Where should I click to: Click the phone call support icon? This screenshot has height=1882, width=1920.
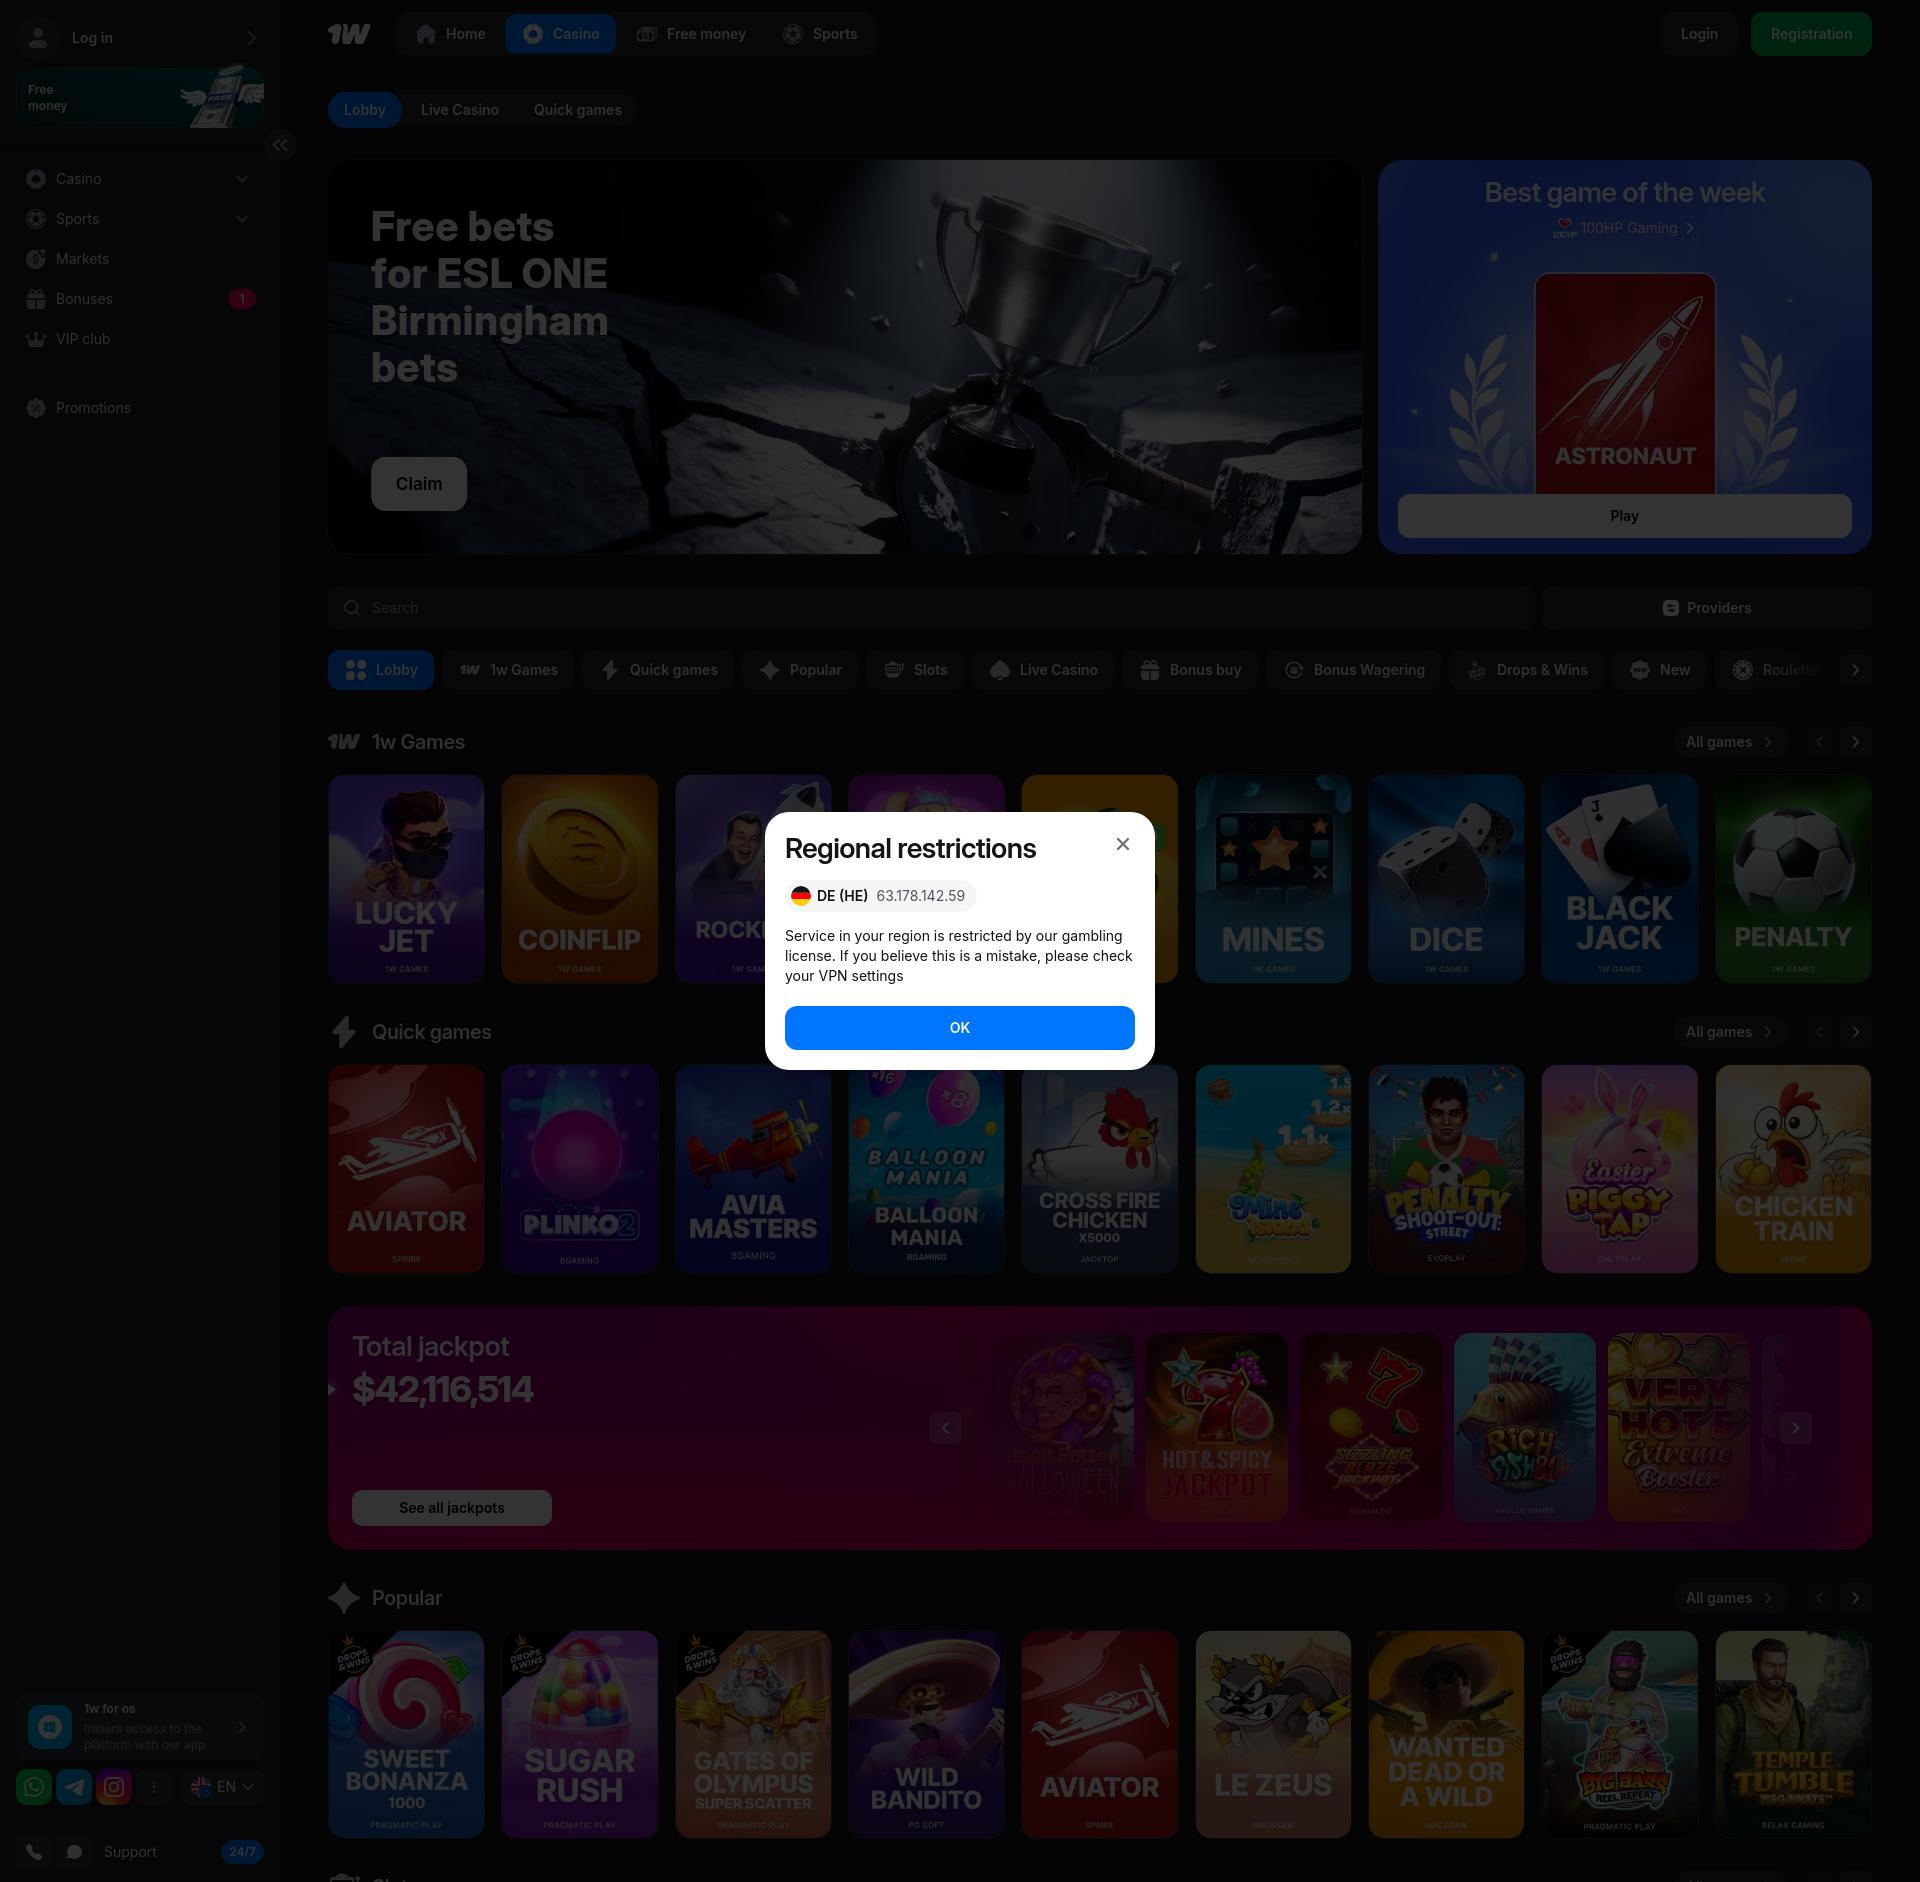(x=34, y=1852)
